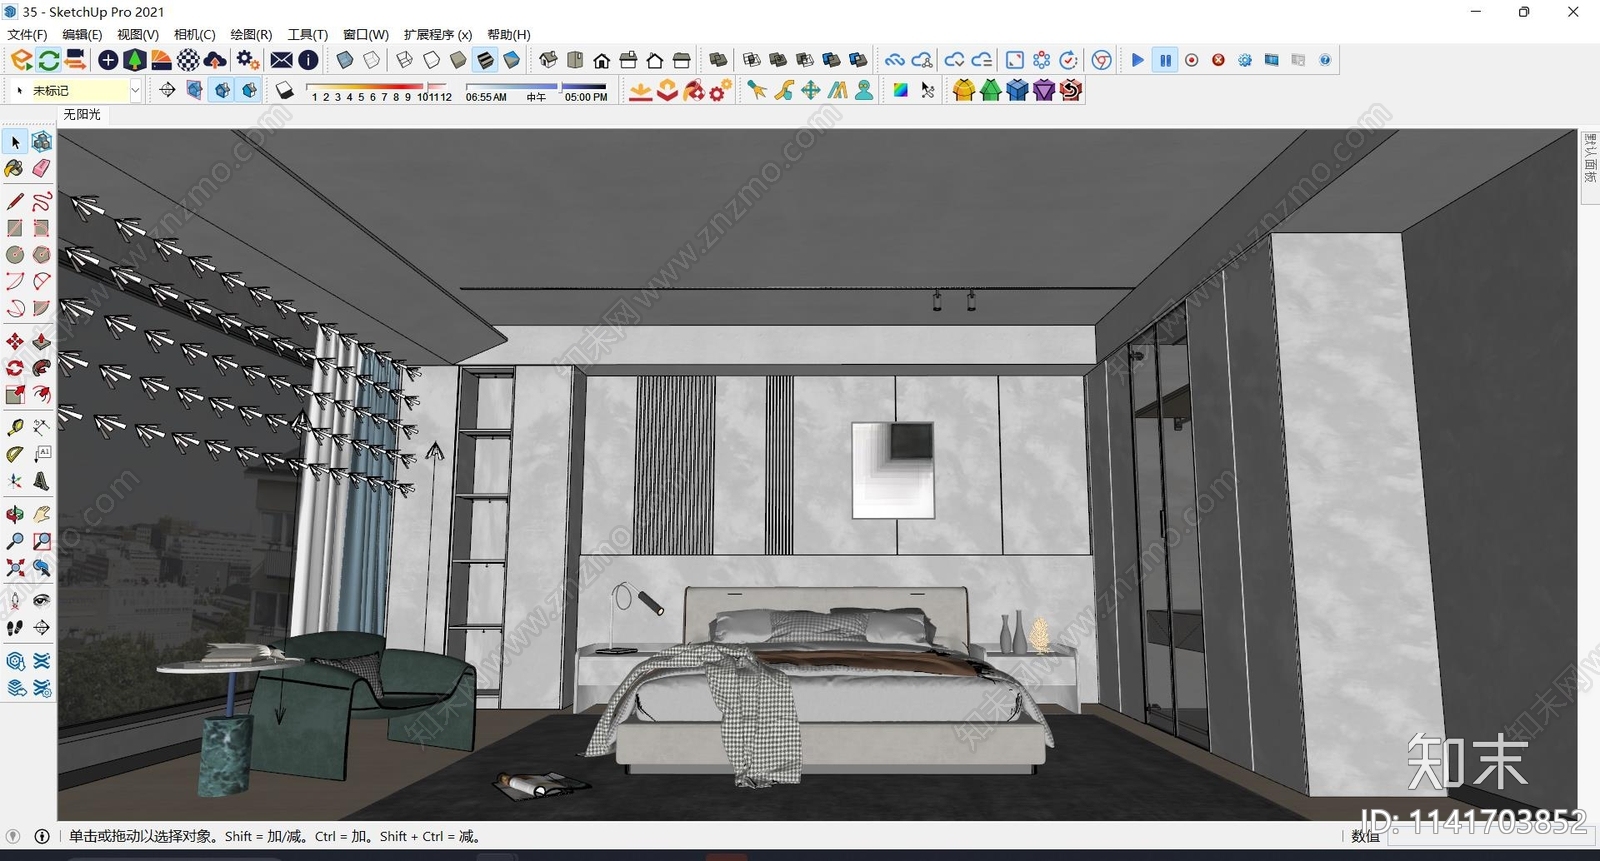Click the info about icon
The width and height of the screenshot is (1600, 861).
tap(309, 60)
